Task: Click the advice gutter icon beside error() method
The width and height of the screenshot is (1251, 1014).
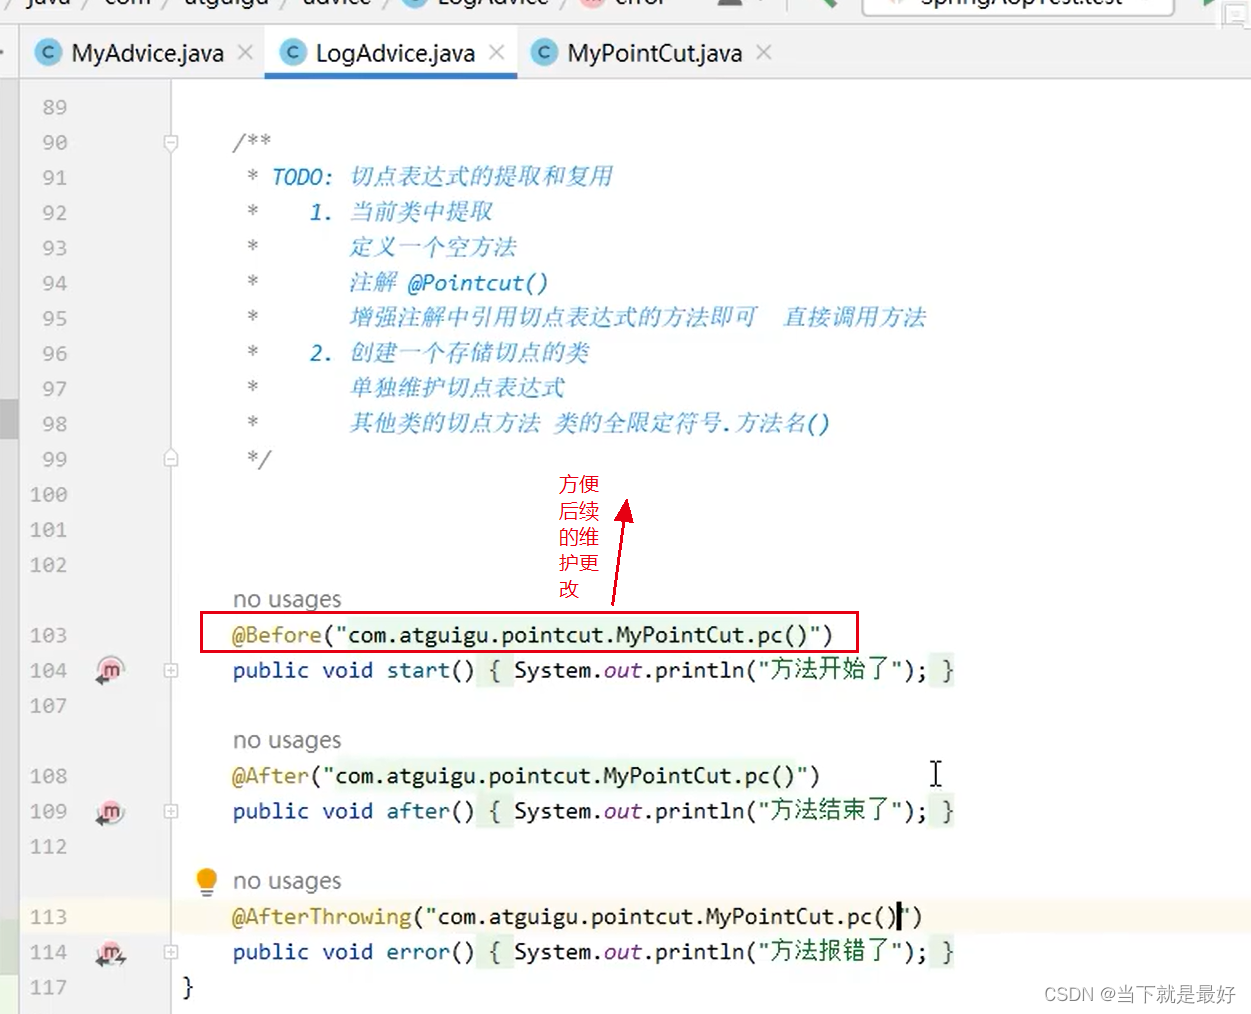Action: coord(109,953)
